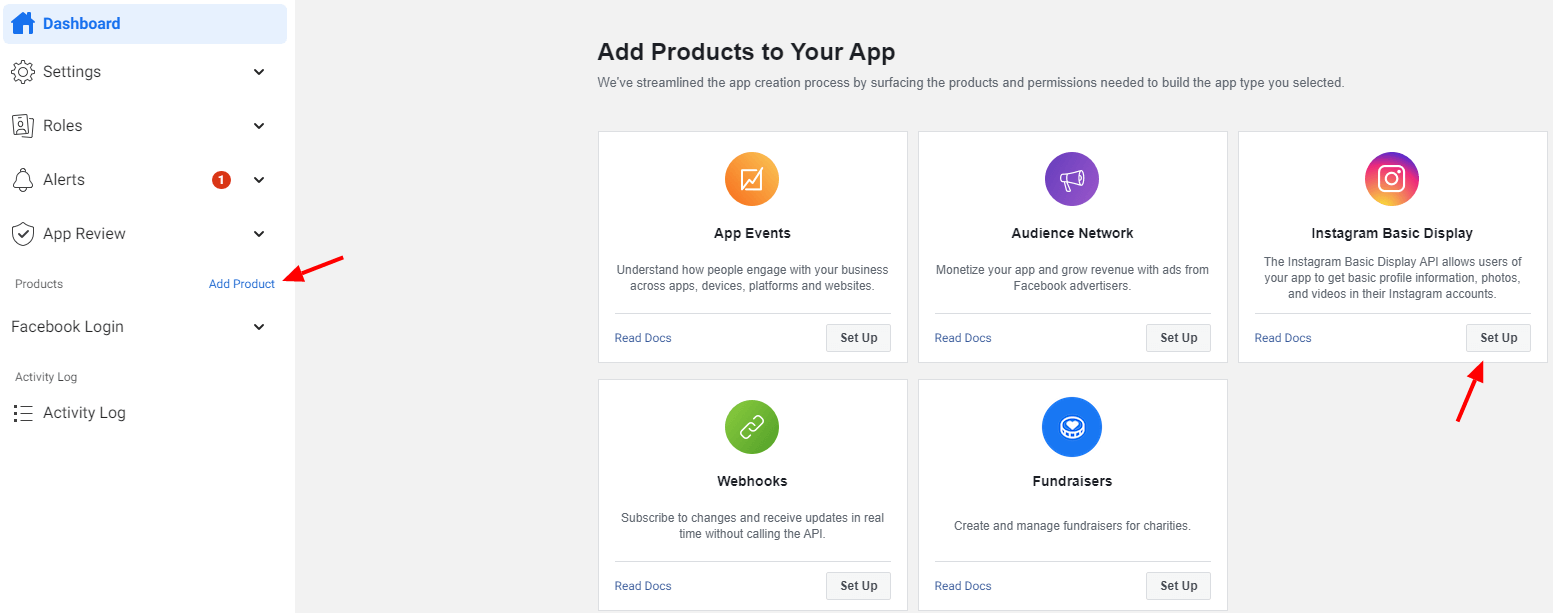
Task: Click the Alerts bell icon
Action: pyautogui.click(x=22, y=180)
